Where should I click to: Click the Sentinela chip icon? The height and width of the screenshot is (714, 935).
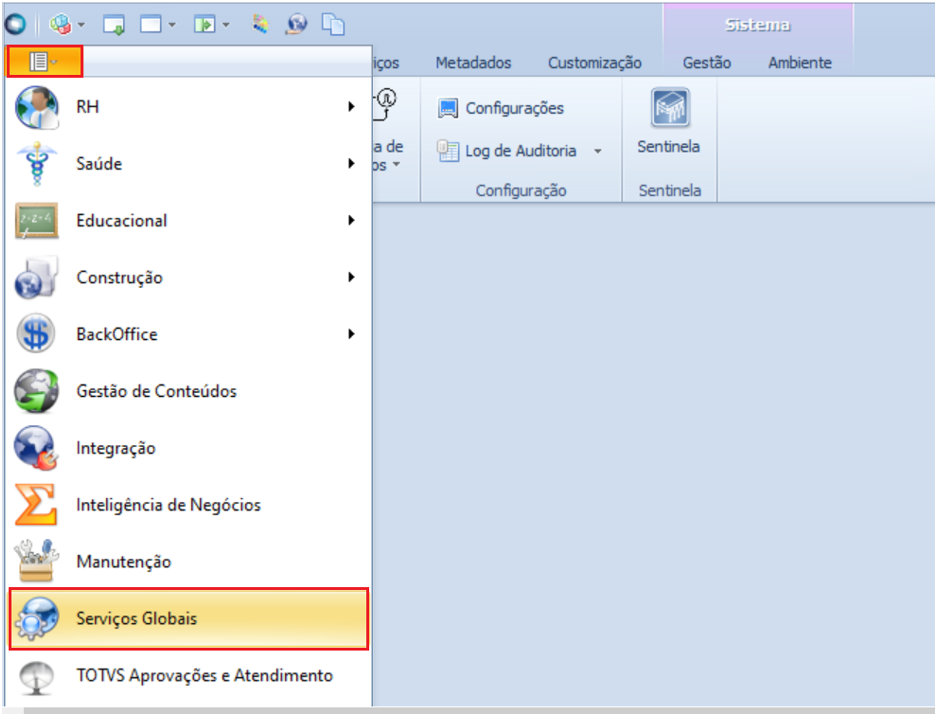(670, 107)
